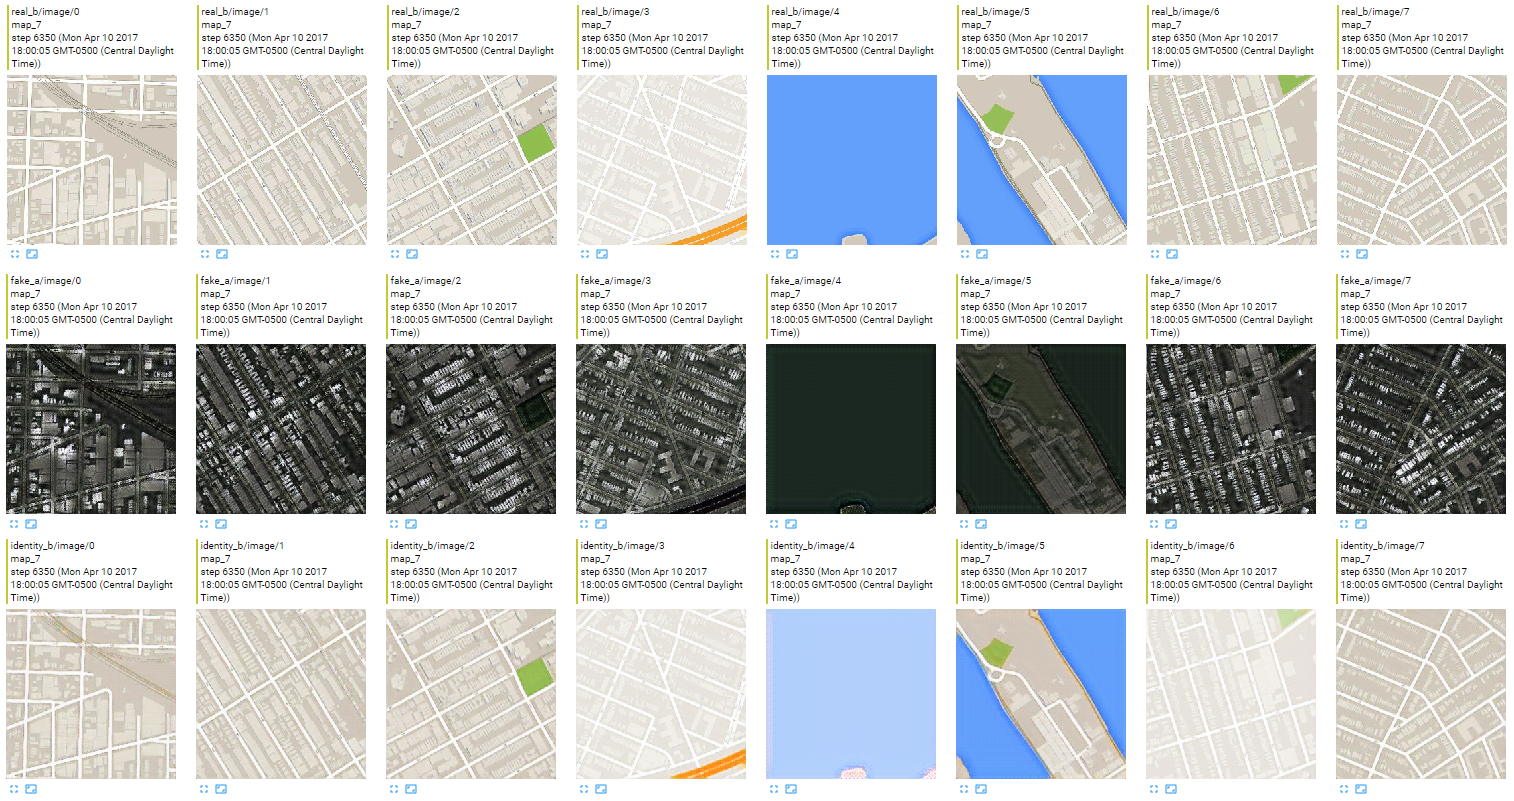Toggle actual-size icon under identity_b/image/7
Image resolution: width=1514 pixels, height=801 pixels.
1361,789
